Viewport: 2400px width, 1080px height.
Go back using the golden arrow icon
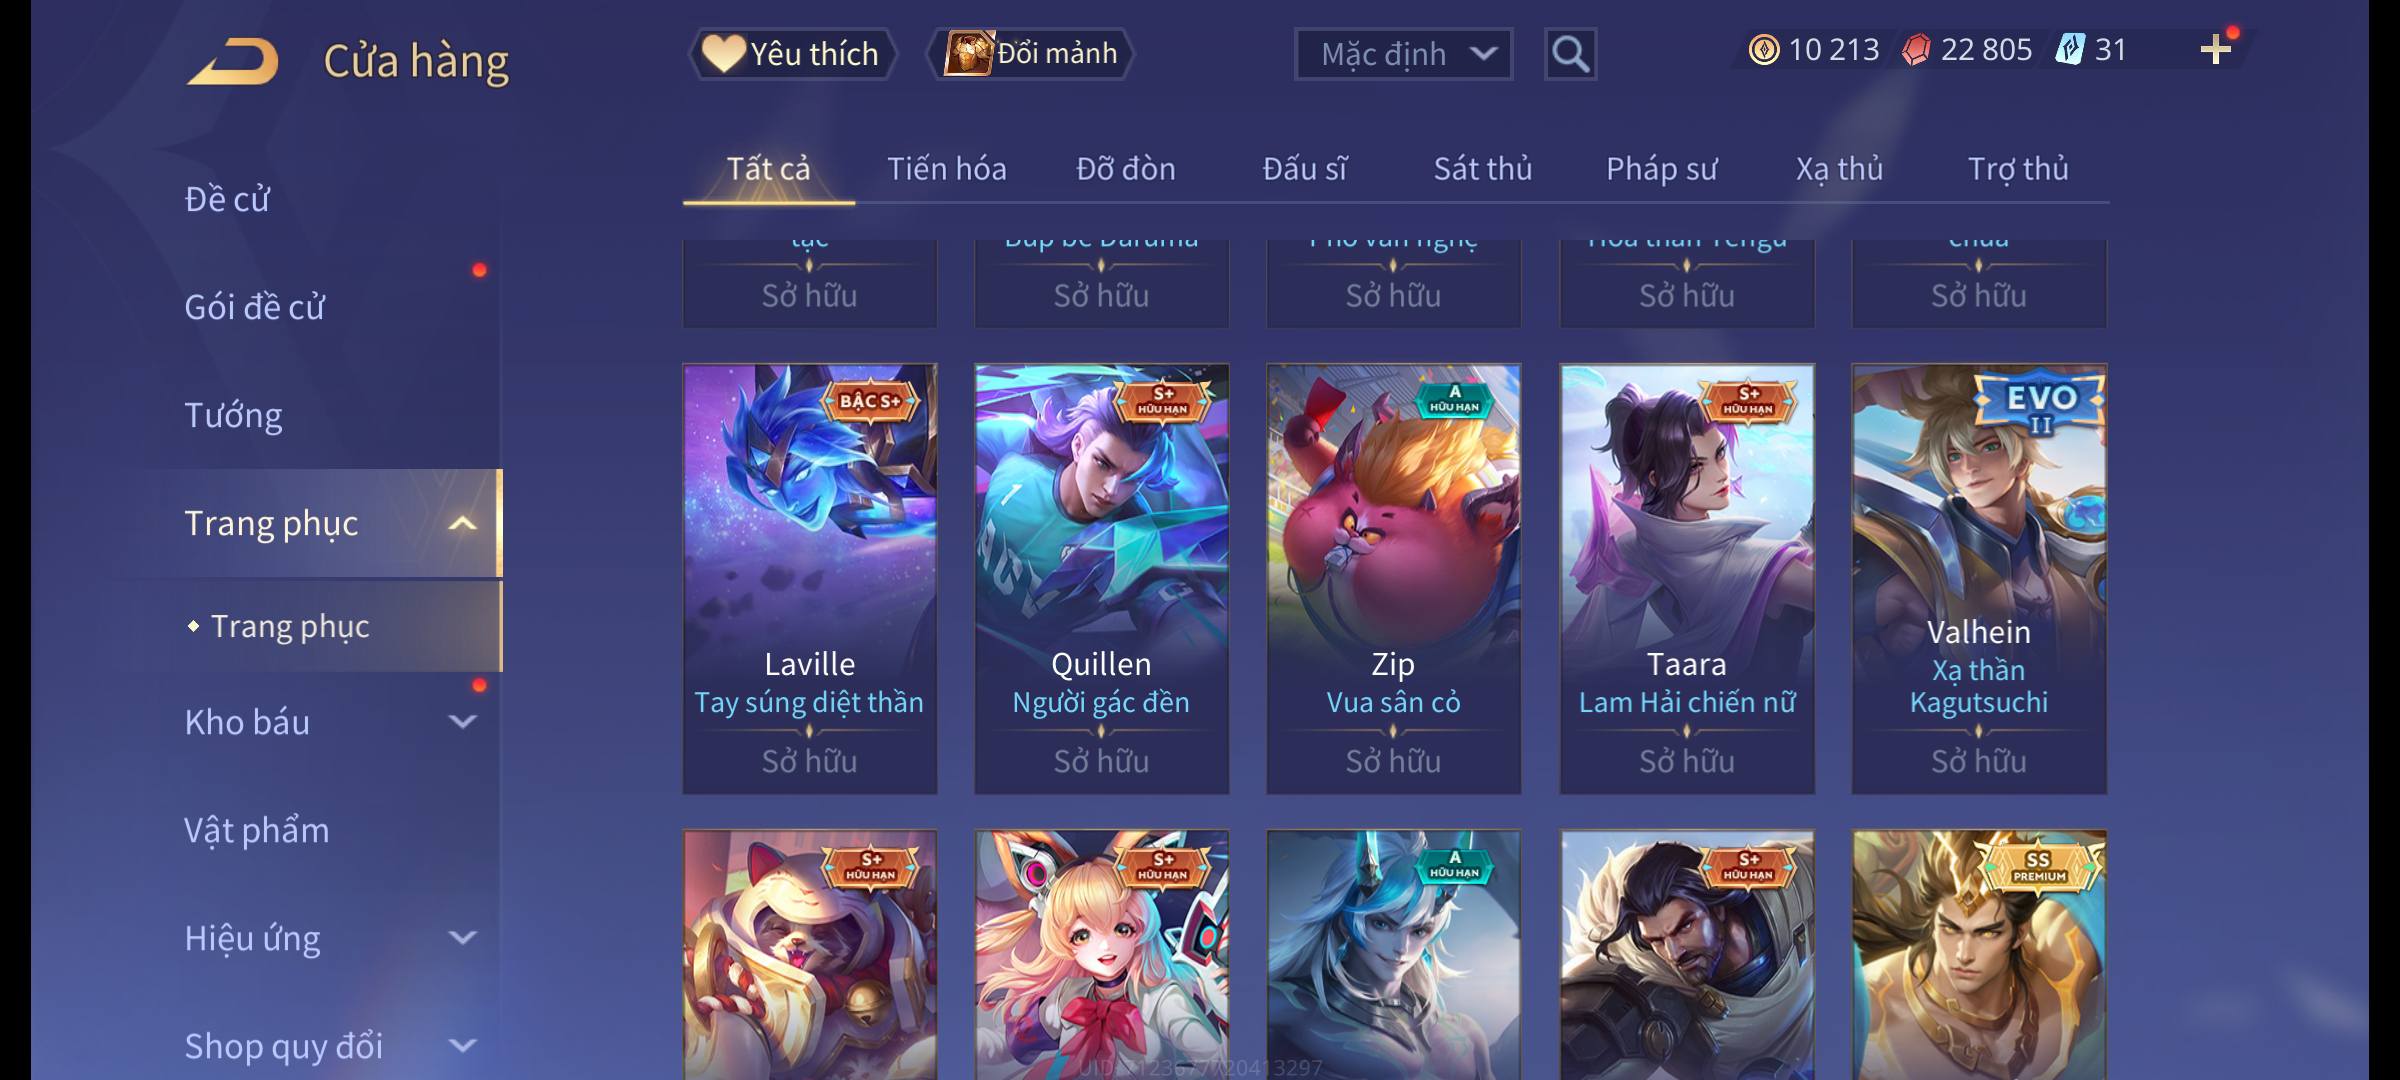(232, 61)
